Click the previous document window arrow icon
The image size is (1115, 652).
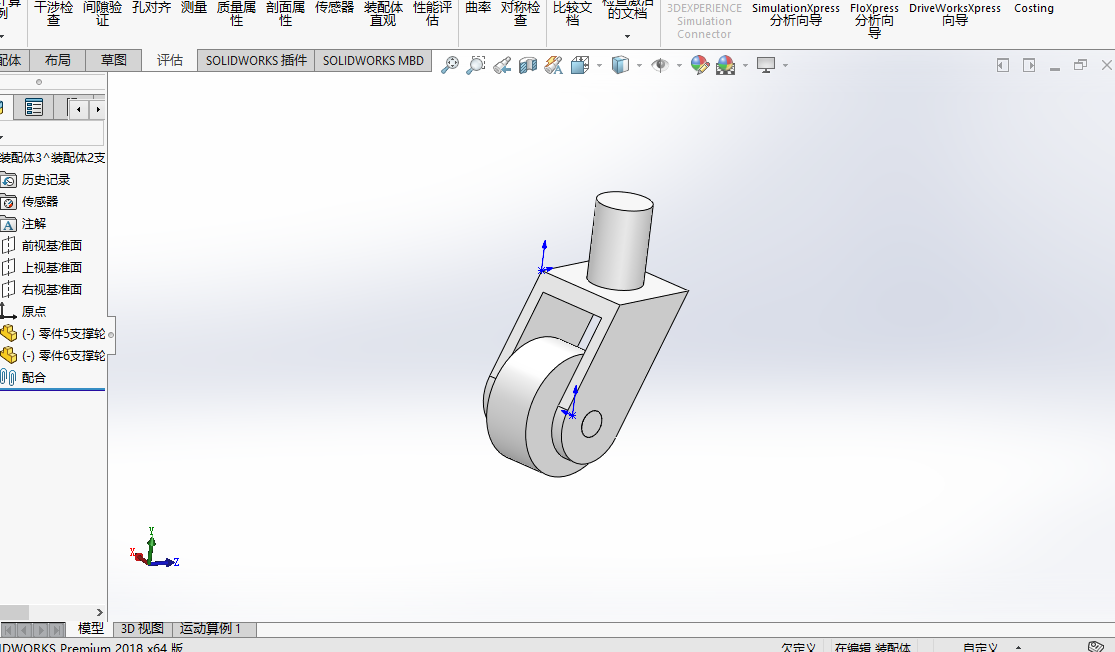point(1003,65)
